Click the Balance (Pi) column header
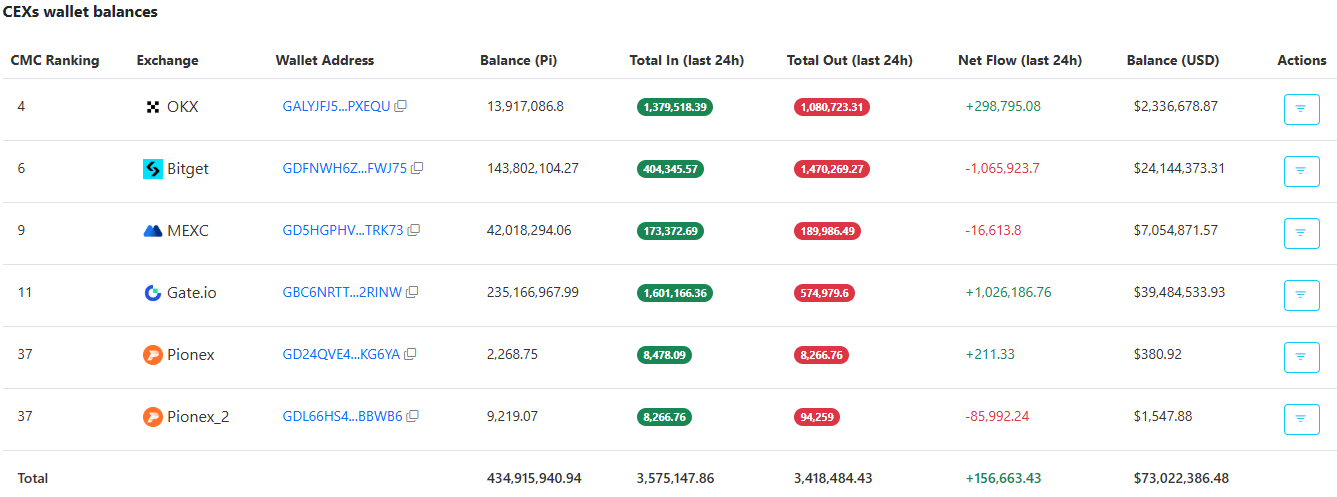Image resolution: width=1337 pixels, height=497 pixels. (518, 60)
